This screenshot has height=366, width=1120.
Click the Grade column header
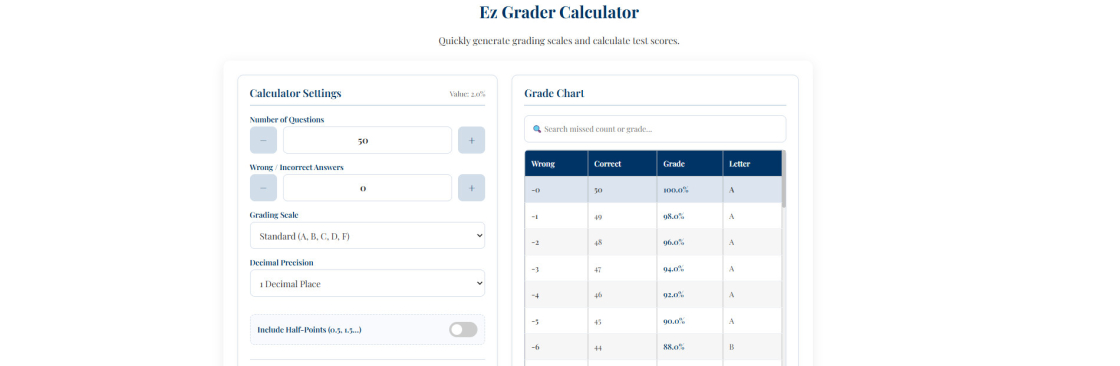[x=690, y=164]
